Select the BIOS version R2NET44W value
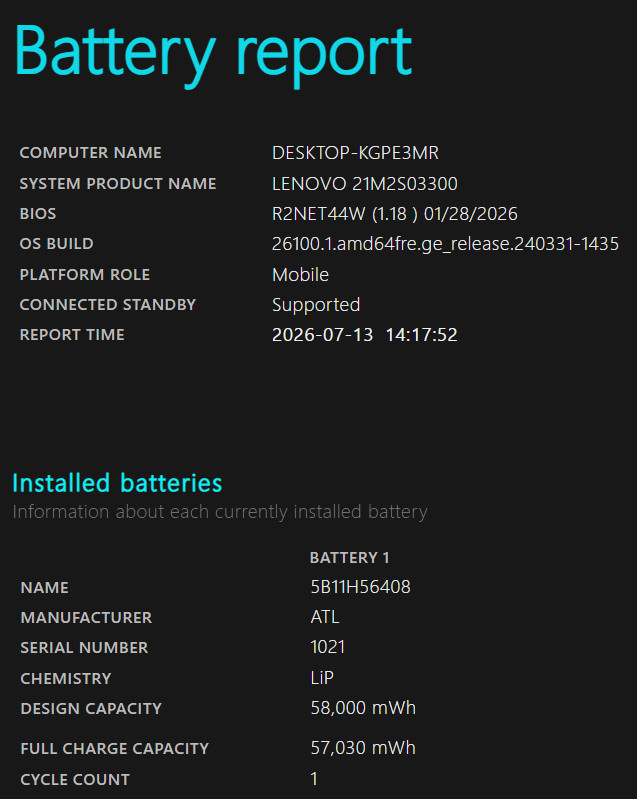Viewport: 637px width, 799px height. click(x=394, y=214)
